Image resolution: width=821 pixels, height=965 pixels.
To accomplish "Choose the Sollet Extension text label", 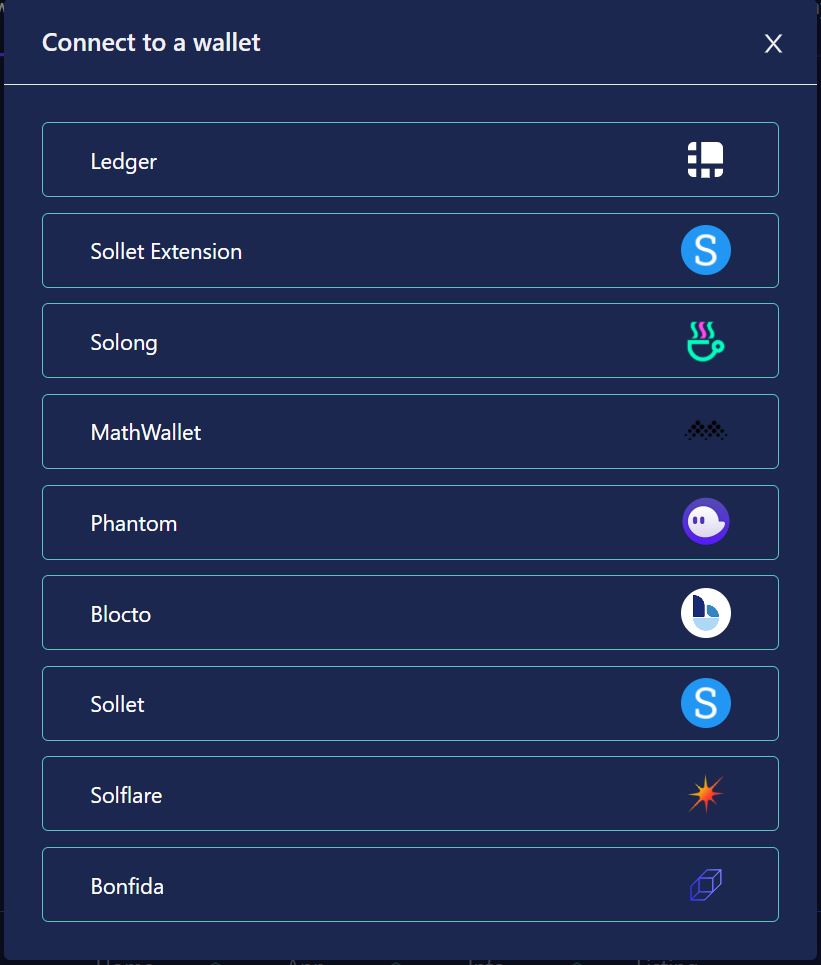I will click(166, 252).
